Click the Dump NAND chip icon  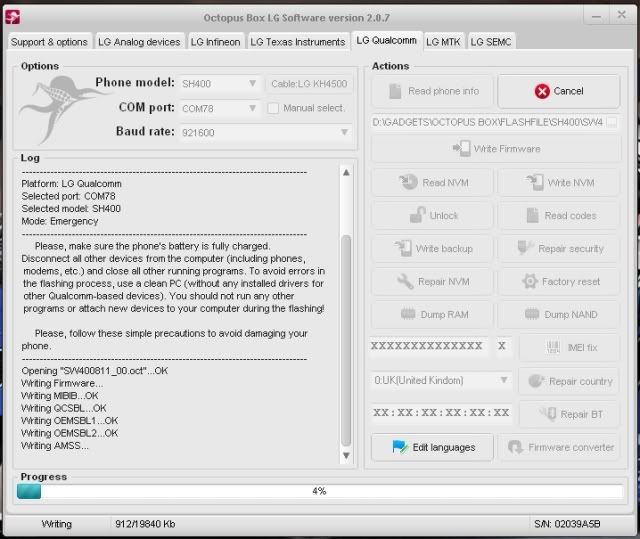(x=532, y=314)
